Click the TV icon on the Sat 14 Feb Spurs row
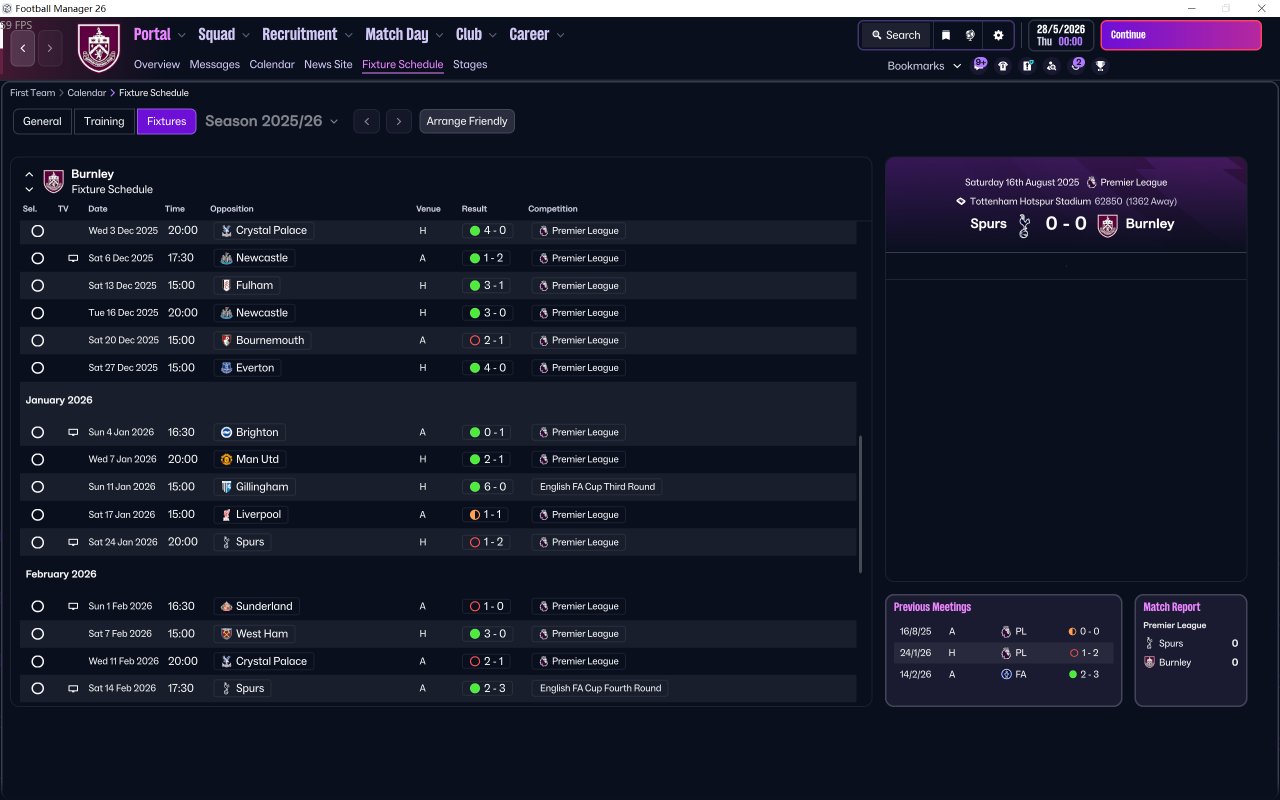The image size is (1280, 800). (x=73, y=689)
